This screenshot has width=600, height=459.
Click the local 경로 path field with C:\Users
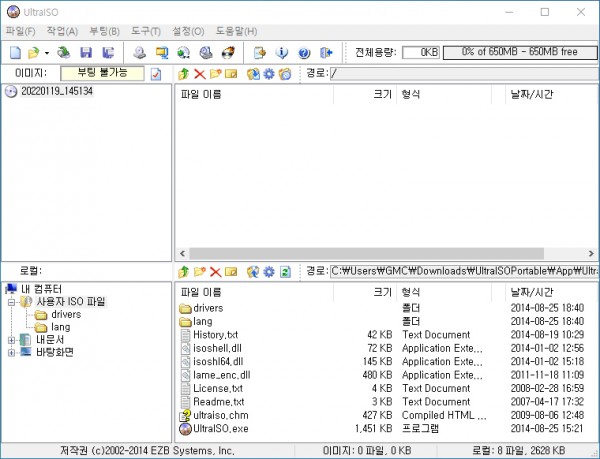(x=465, y=271)
